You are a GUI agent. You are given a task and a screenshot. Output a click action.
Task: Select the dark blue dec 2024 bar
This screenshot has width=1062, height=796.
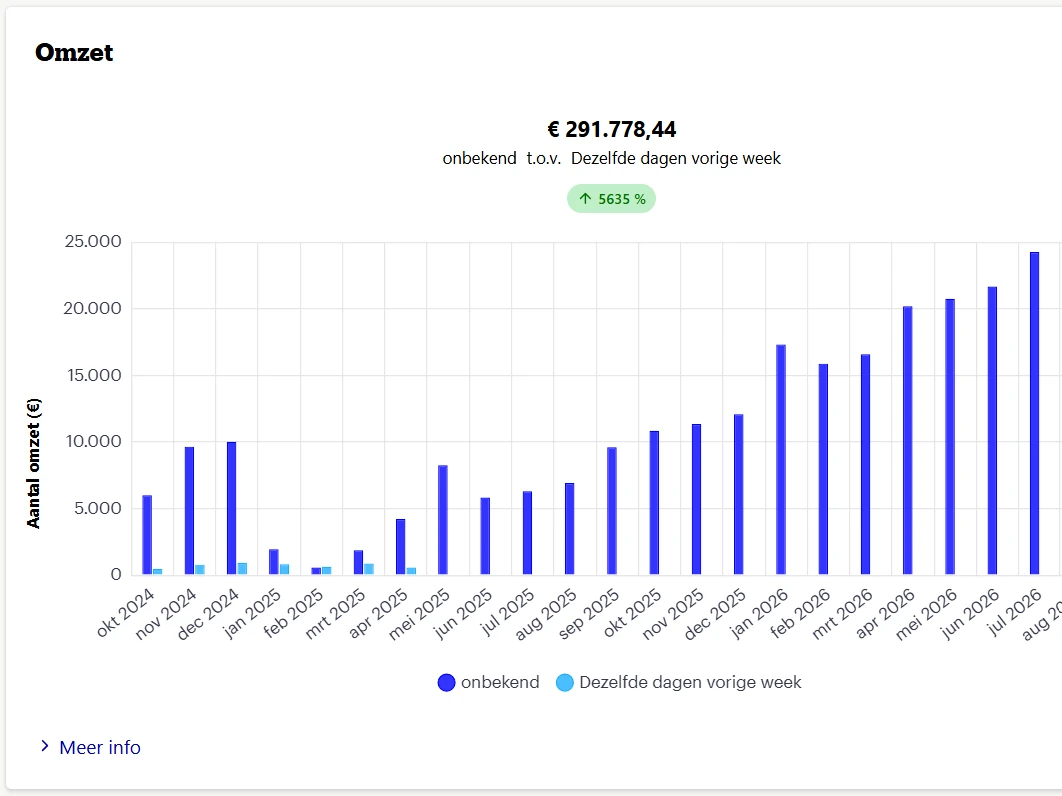[232, 508]
